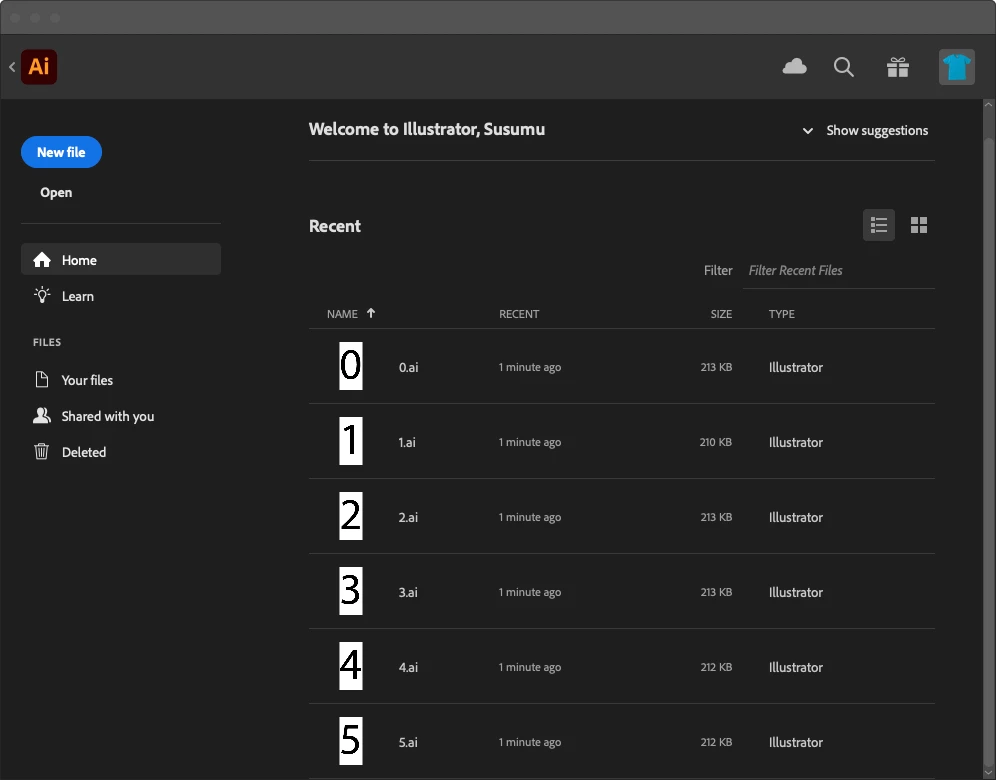Click the Home house icon in the sidebar

click(42, 260)
